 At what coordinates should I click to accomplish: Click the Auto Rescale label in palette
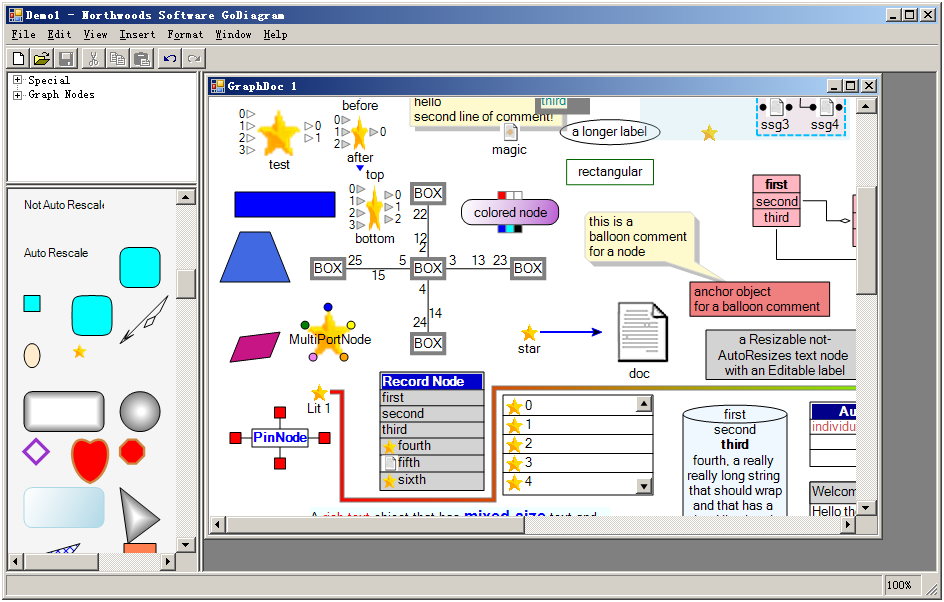point(56,253)
